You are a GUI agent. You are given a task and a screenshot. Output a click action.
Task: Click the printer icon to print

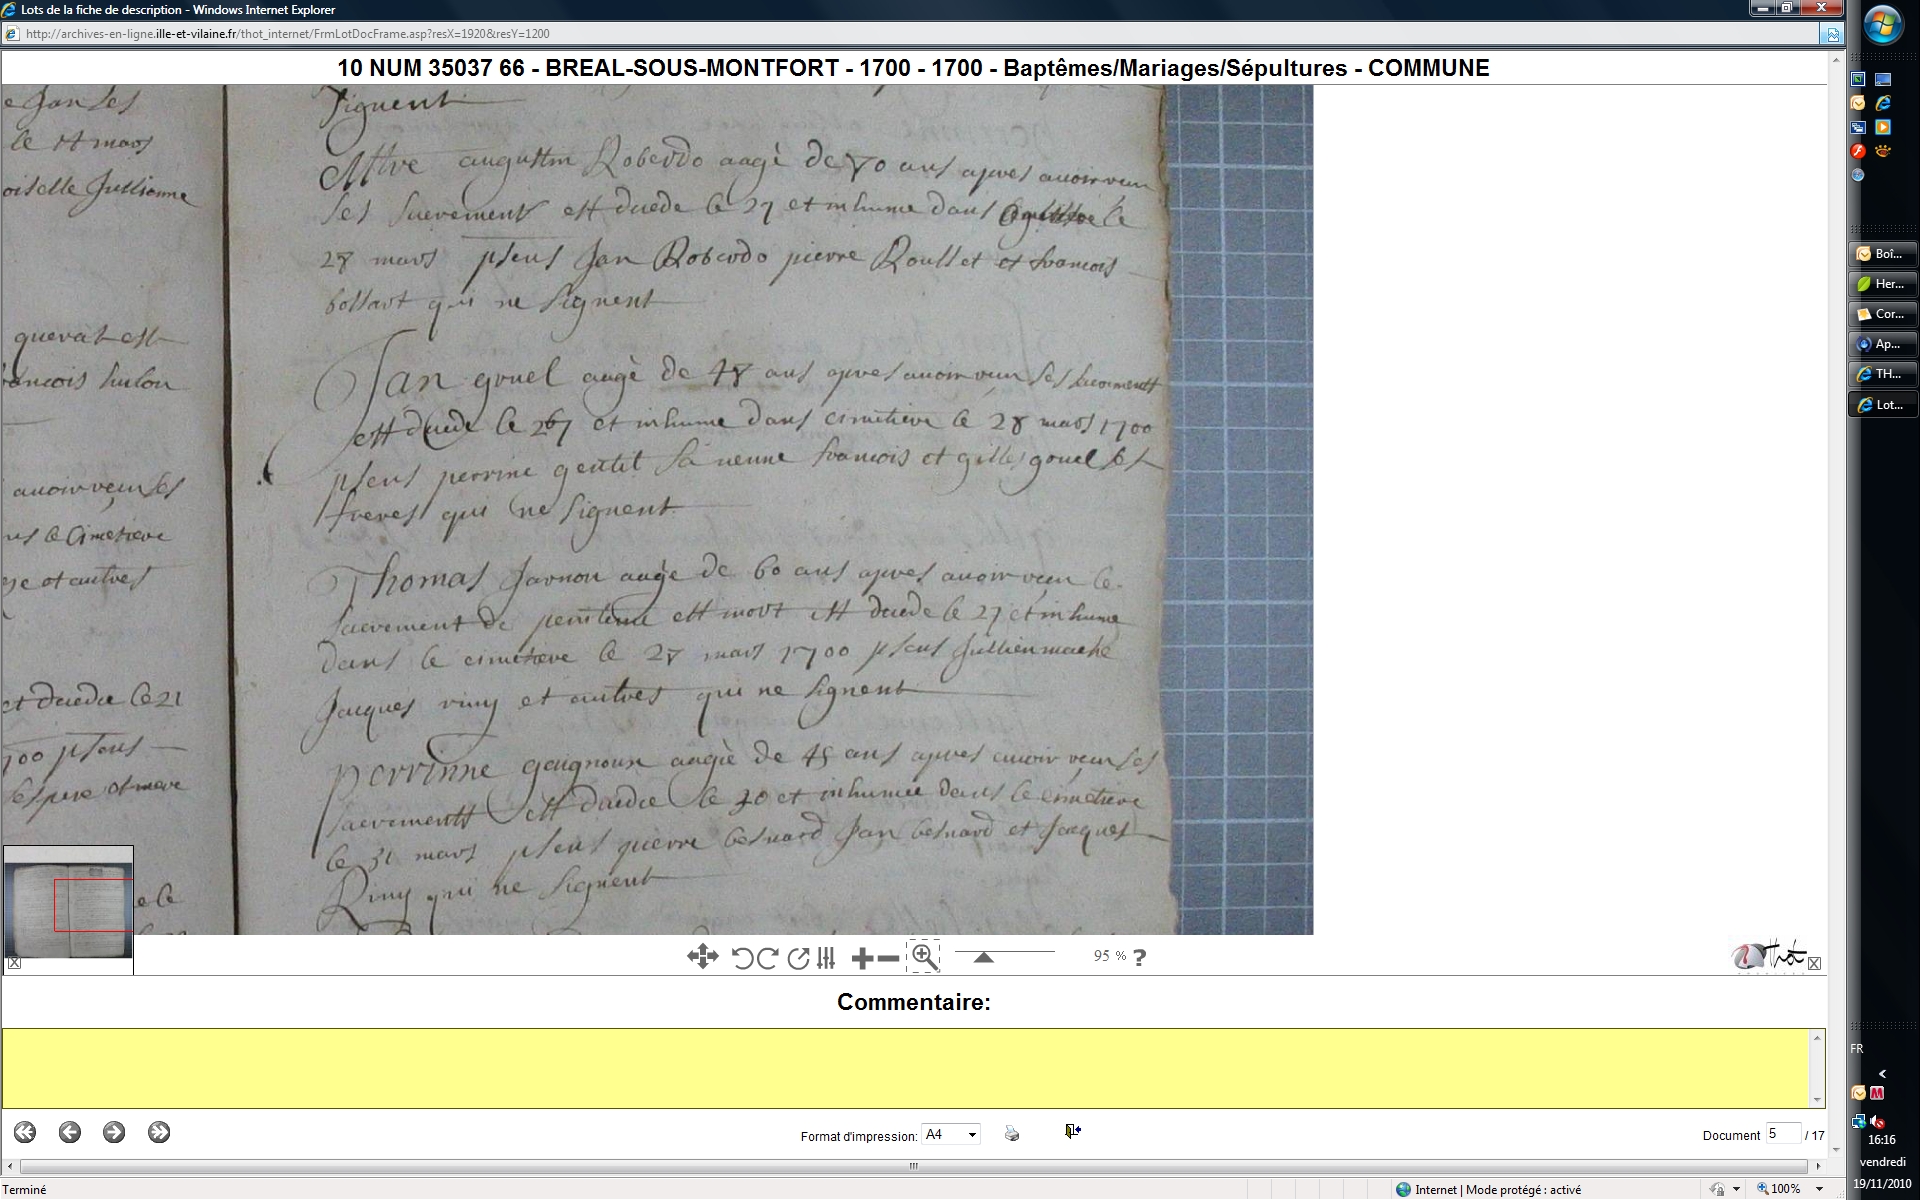point(1012,1133)
